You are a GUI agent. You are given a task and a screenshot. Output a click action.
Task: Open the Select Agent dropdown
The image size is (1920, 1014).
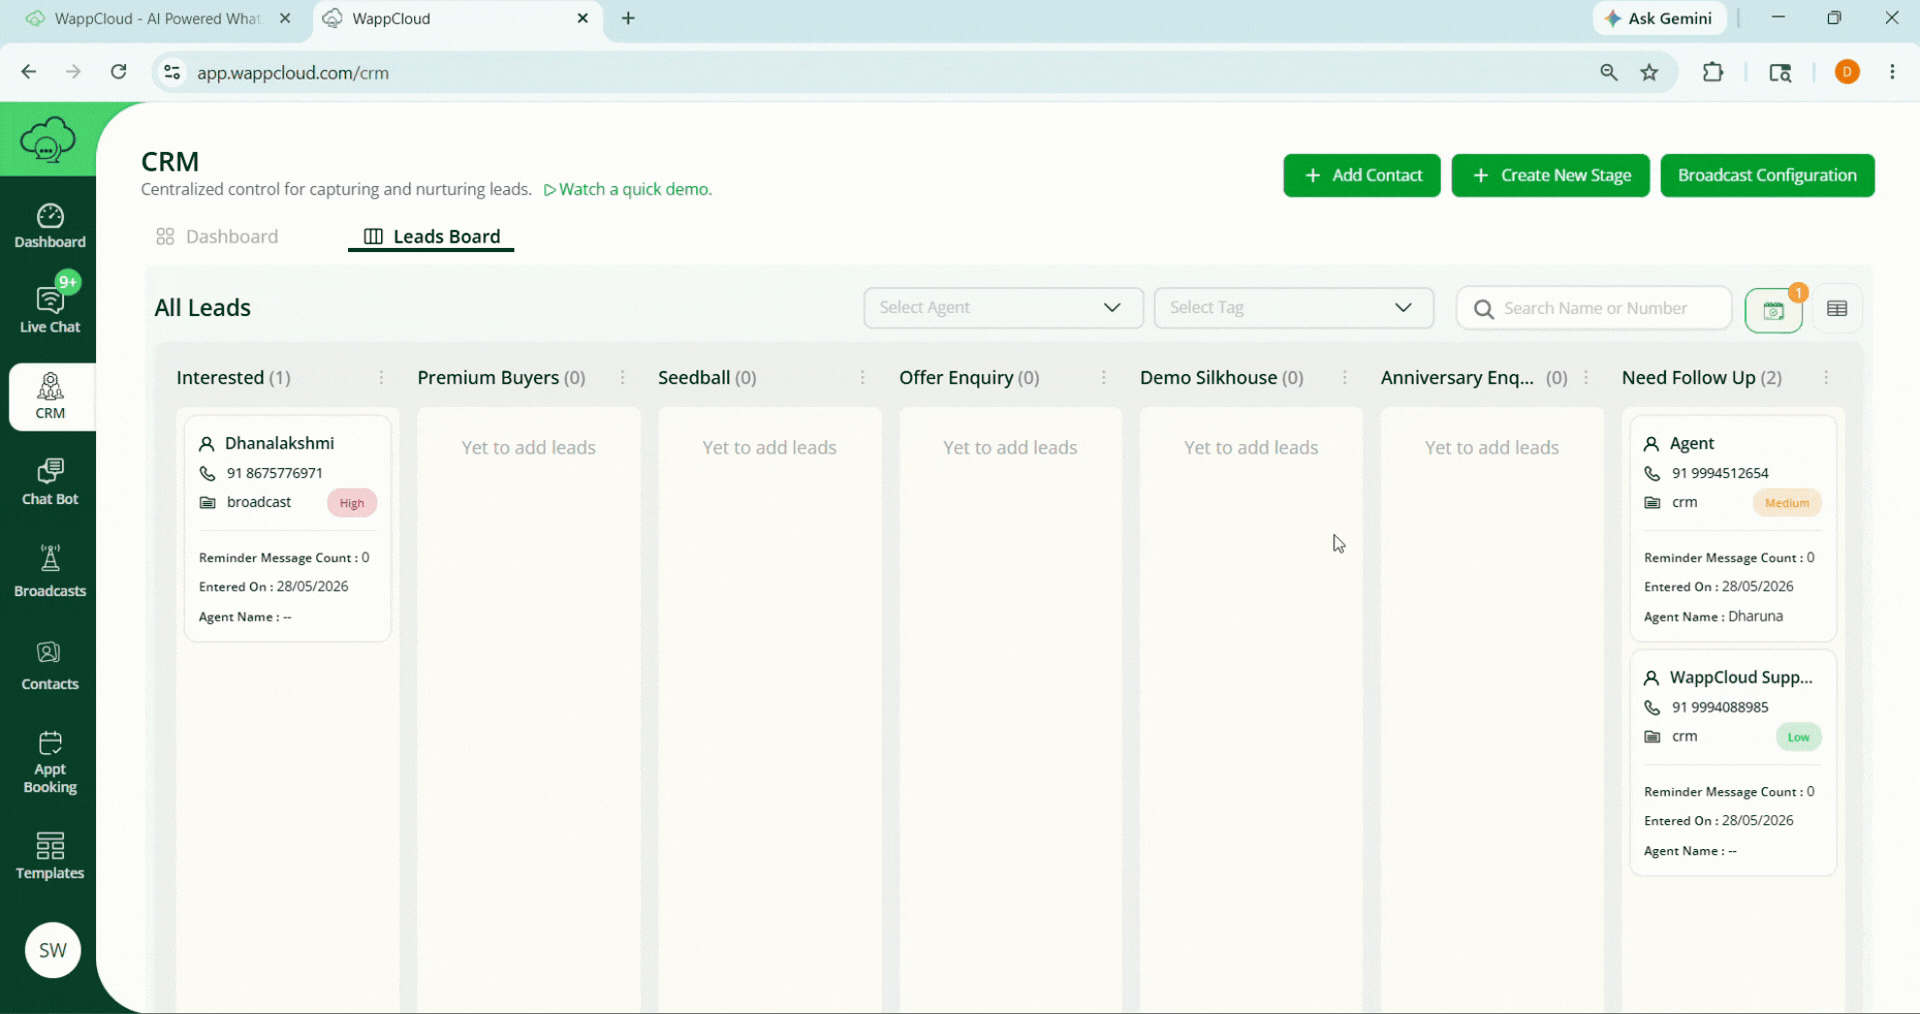(x=1003, y=308)
